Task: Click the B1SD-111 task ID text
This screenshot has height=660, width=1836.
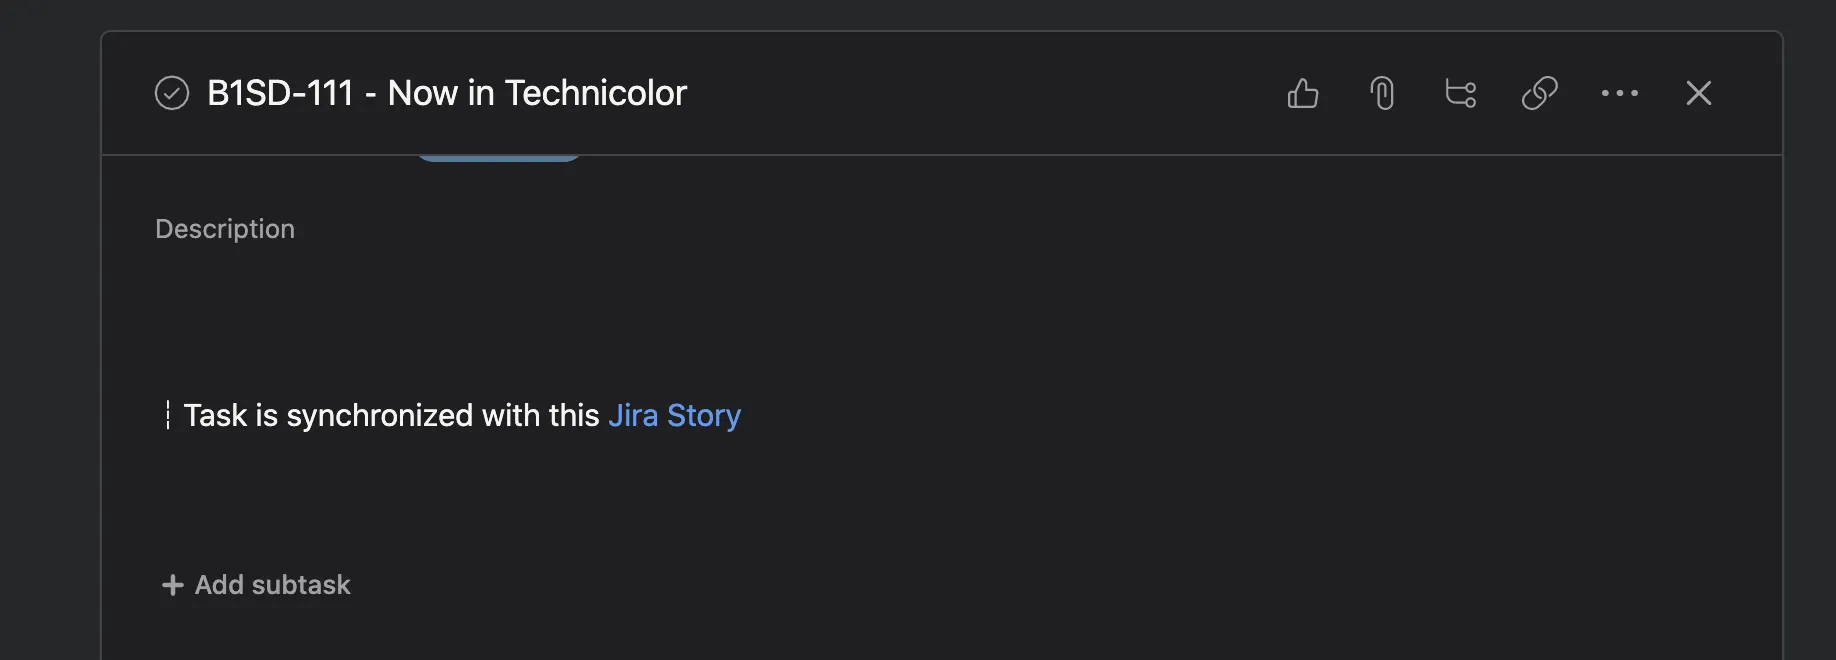Action: coord(280,93)
